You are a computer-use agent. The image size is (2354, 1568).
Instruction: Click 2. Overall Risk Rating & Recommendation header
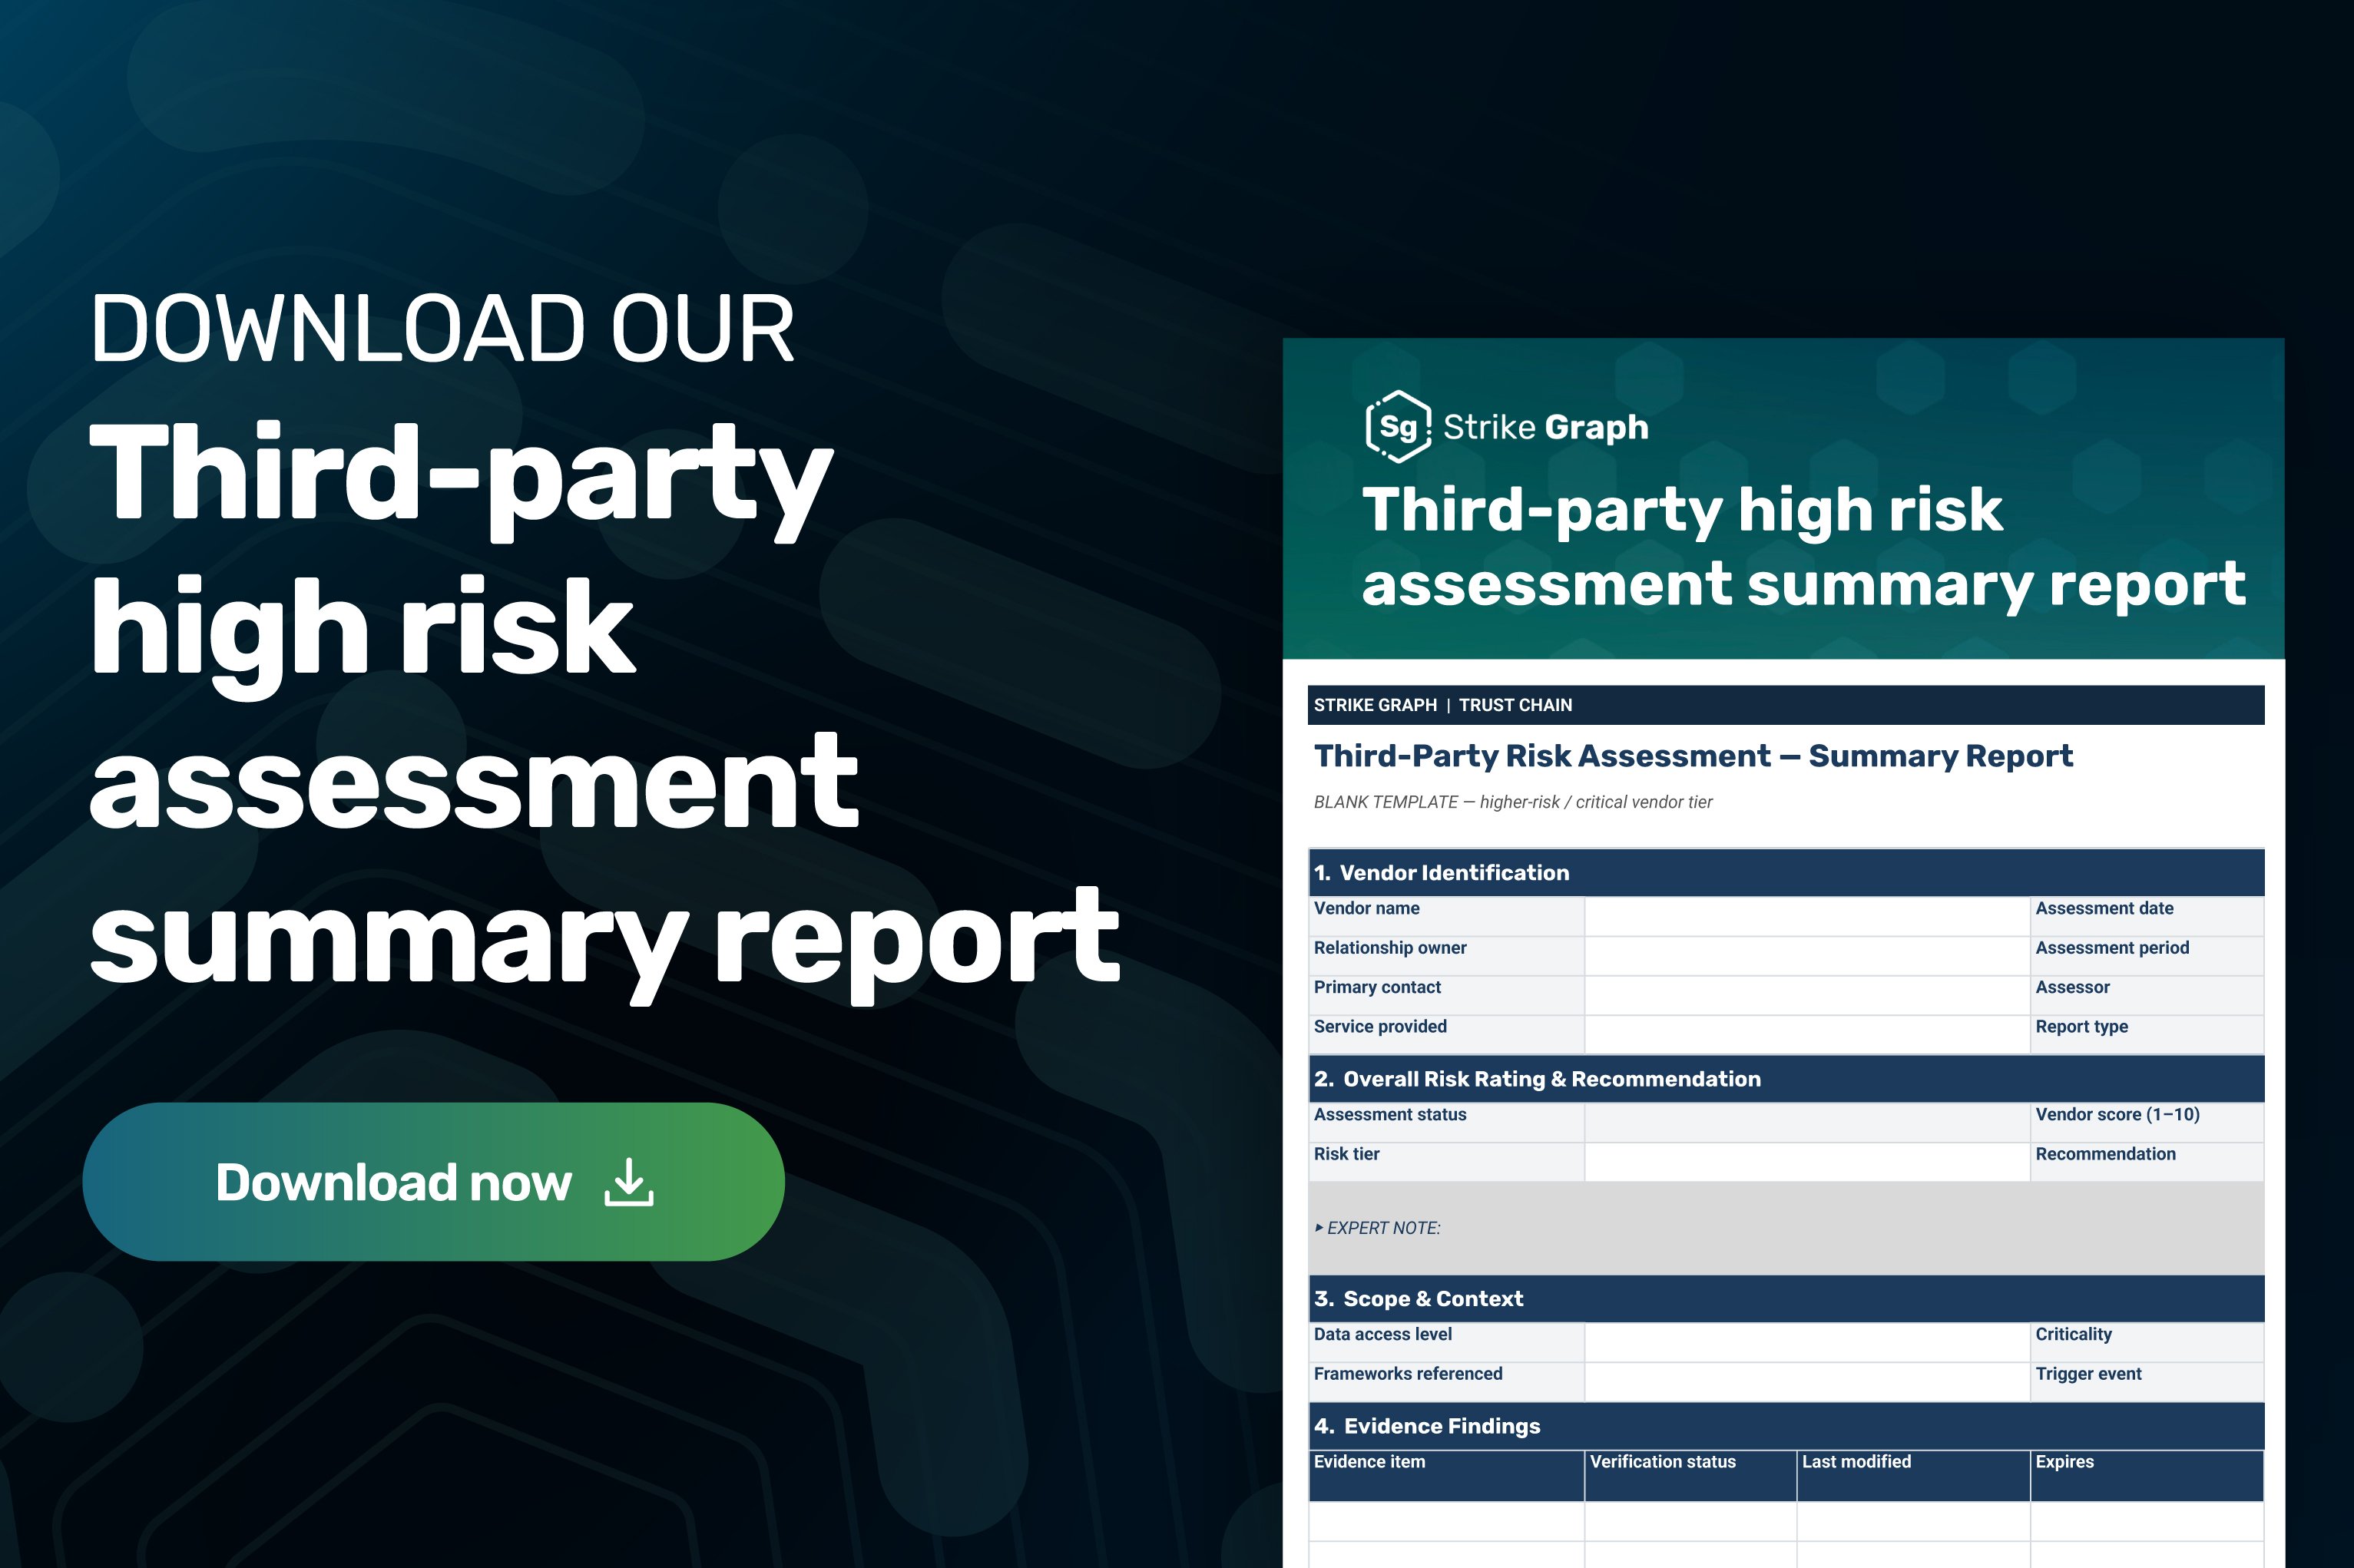(1786, 1079)
